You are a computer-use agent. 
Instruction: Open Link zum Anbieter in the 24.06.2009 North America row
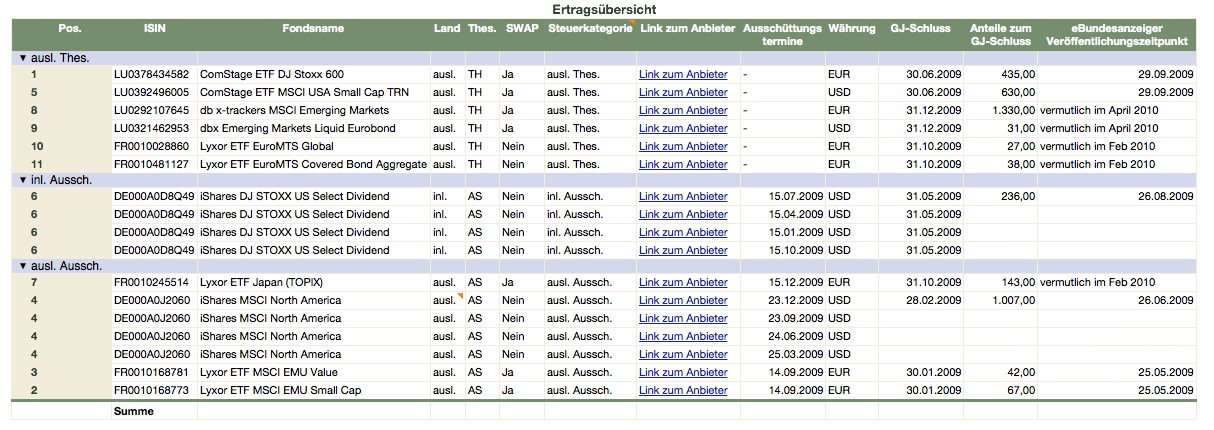(x=683, y=336)
